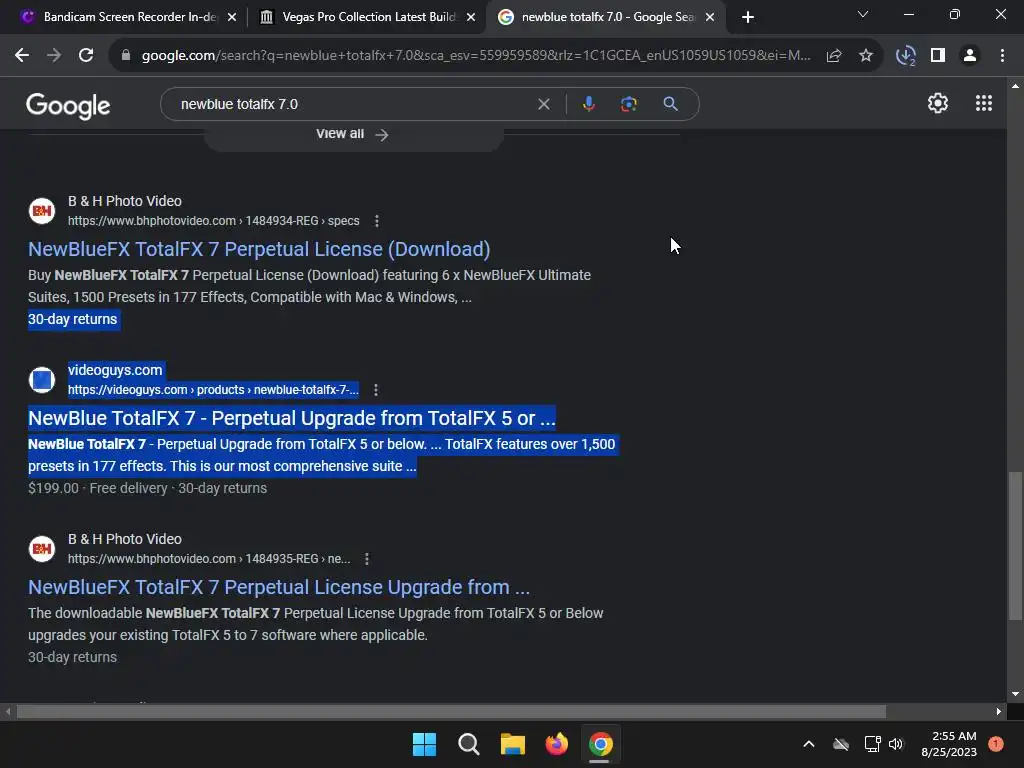1024x768 pixels.
Task: Click the View all button
Action: (x=353, y=134)
